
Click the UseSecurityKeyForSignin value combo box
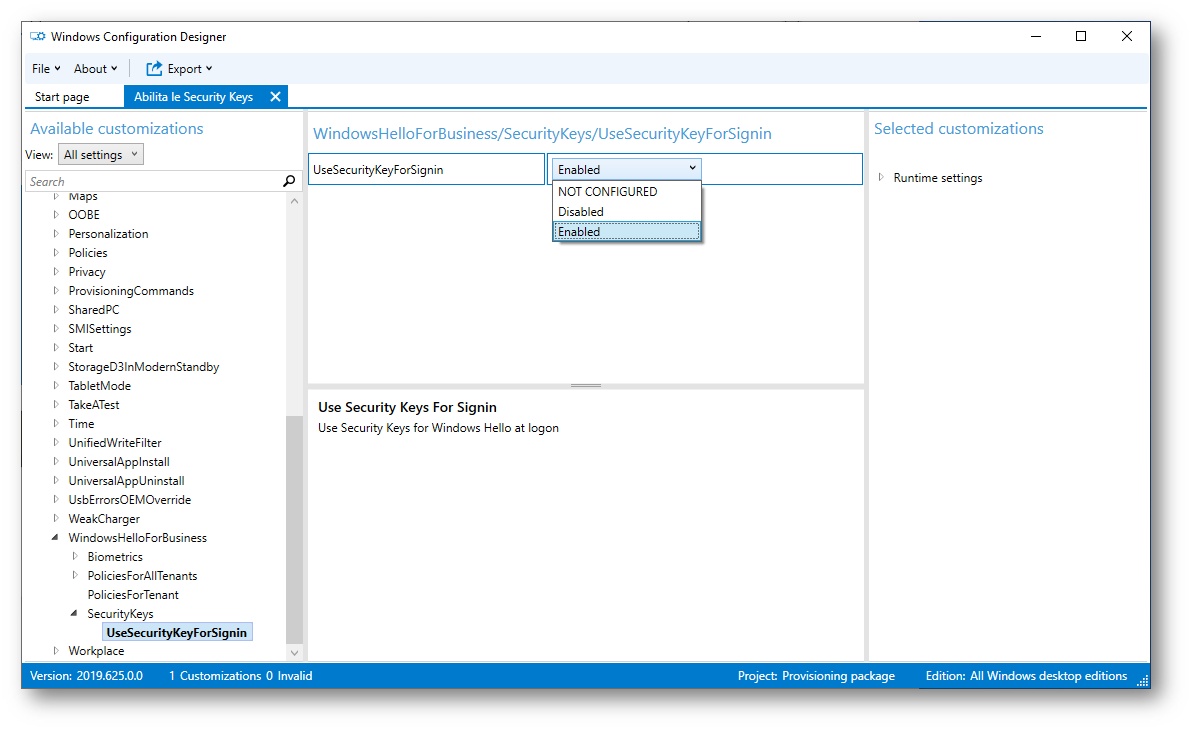626,170
